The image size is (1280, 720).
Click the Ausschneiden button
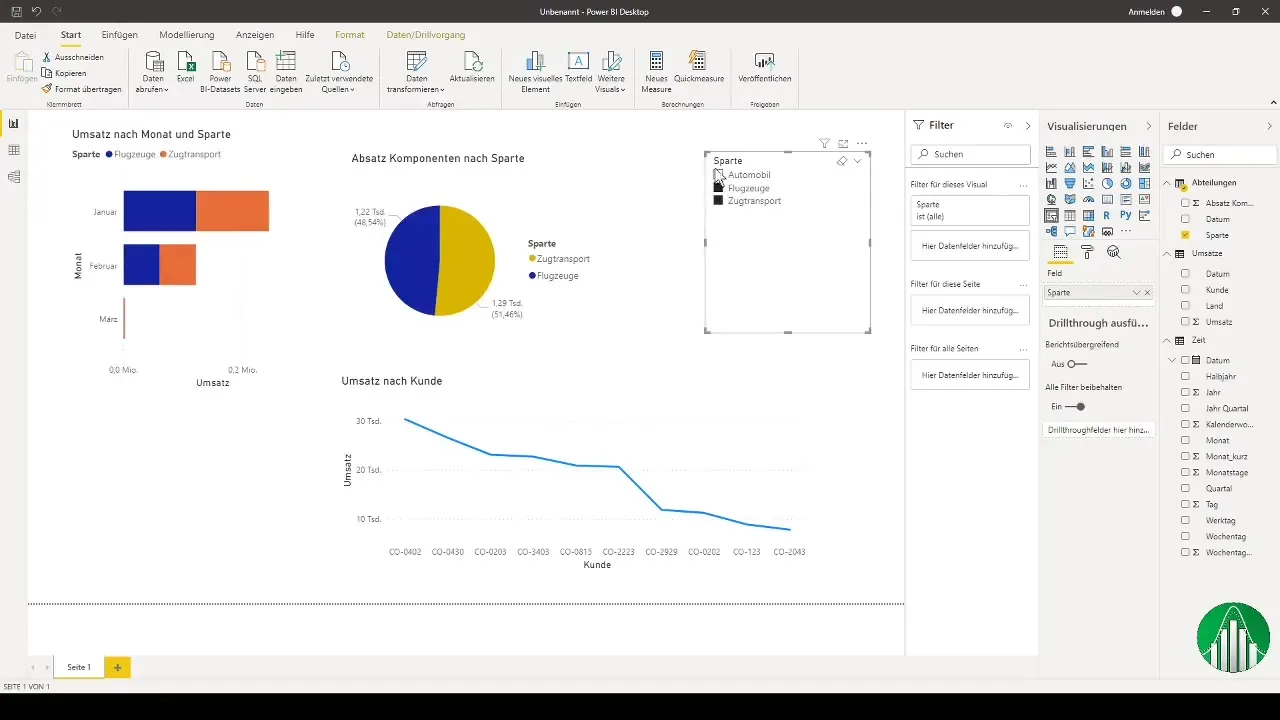(x=73, y=57)
